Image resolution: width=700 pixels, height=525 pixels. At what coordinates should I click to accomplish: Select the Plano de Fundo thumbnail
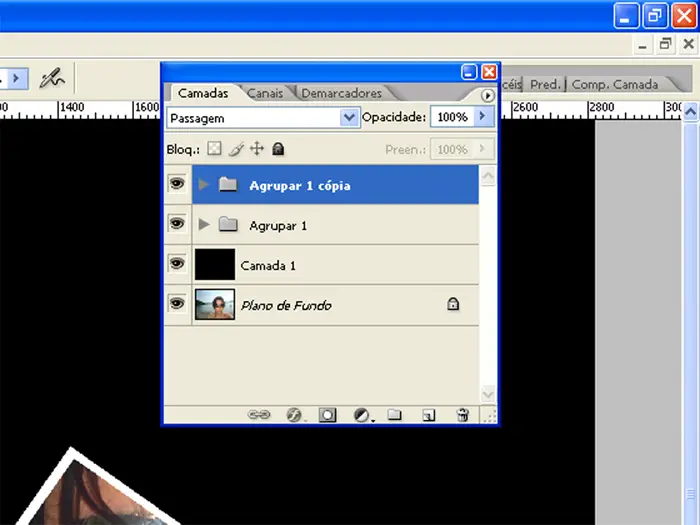point(215,304)
